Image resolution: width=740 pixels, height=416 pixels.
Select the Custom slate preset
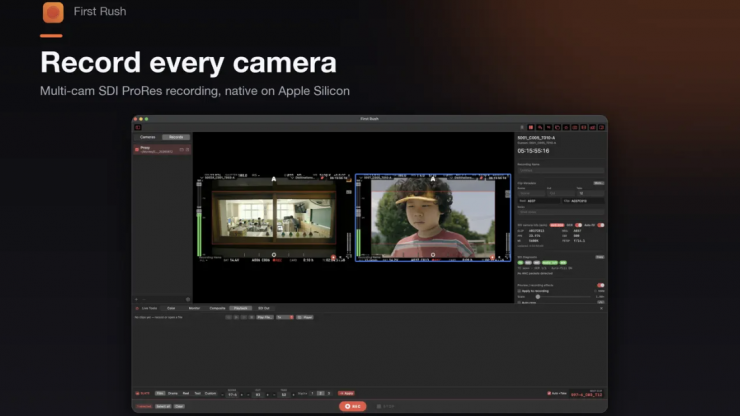210,393
